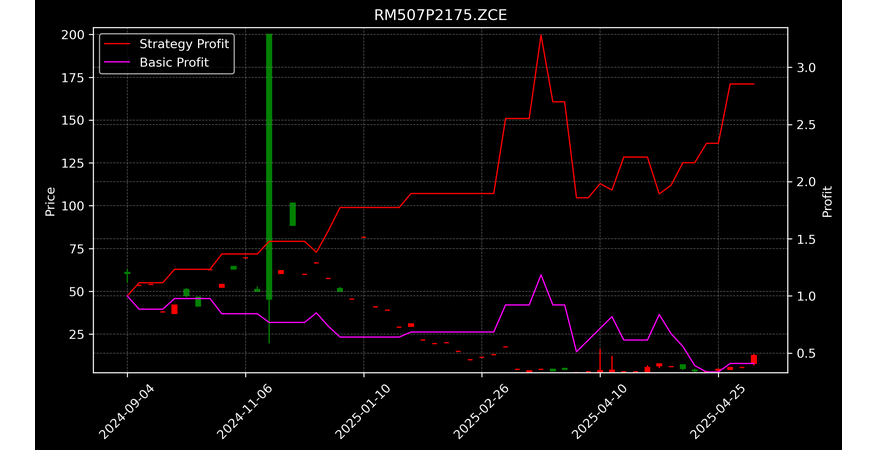Click the 0.5 tick on Profit axis
The image size is (878, 450).
(805, 353)
